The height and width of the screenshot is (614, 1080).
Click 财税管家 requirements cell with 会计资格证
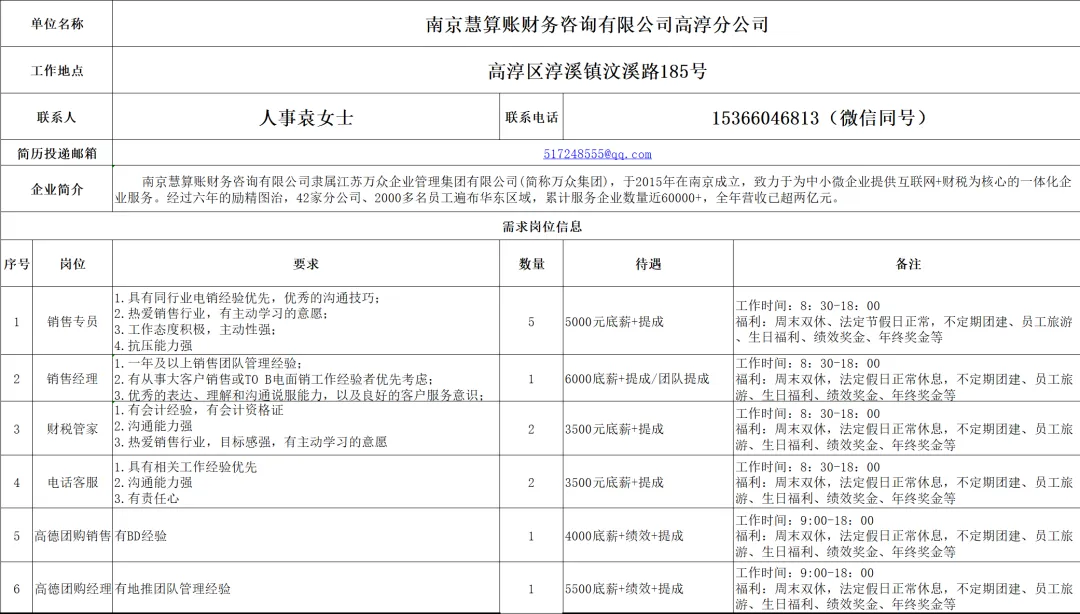[x=306, y=429]
